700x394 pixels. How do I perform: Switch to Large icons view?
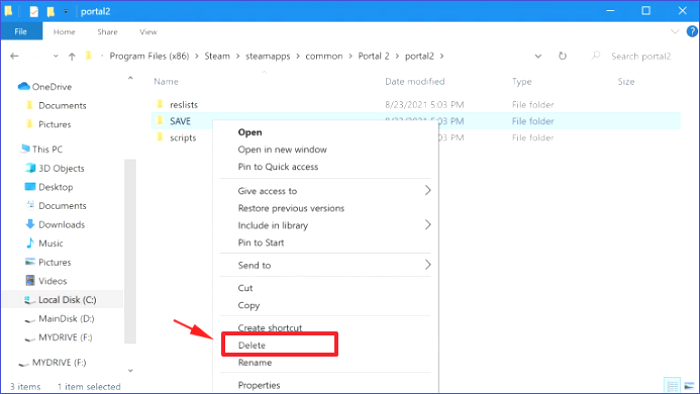click(689, 386)
